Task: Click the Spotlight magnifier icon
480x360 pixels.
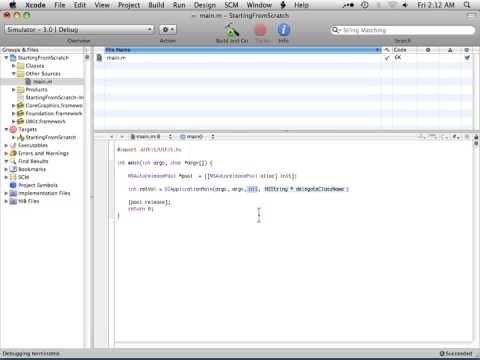Action: 467,5
